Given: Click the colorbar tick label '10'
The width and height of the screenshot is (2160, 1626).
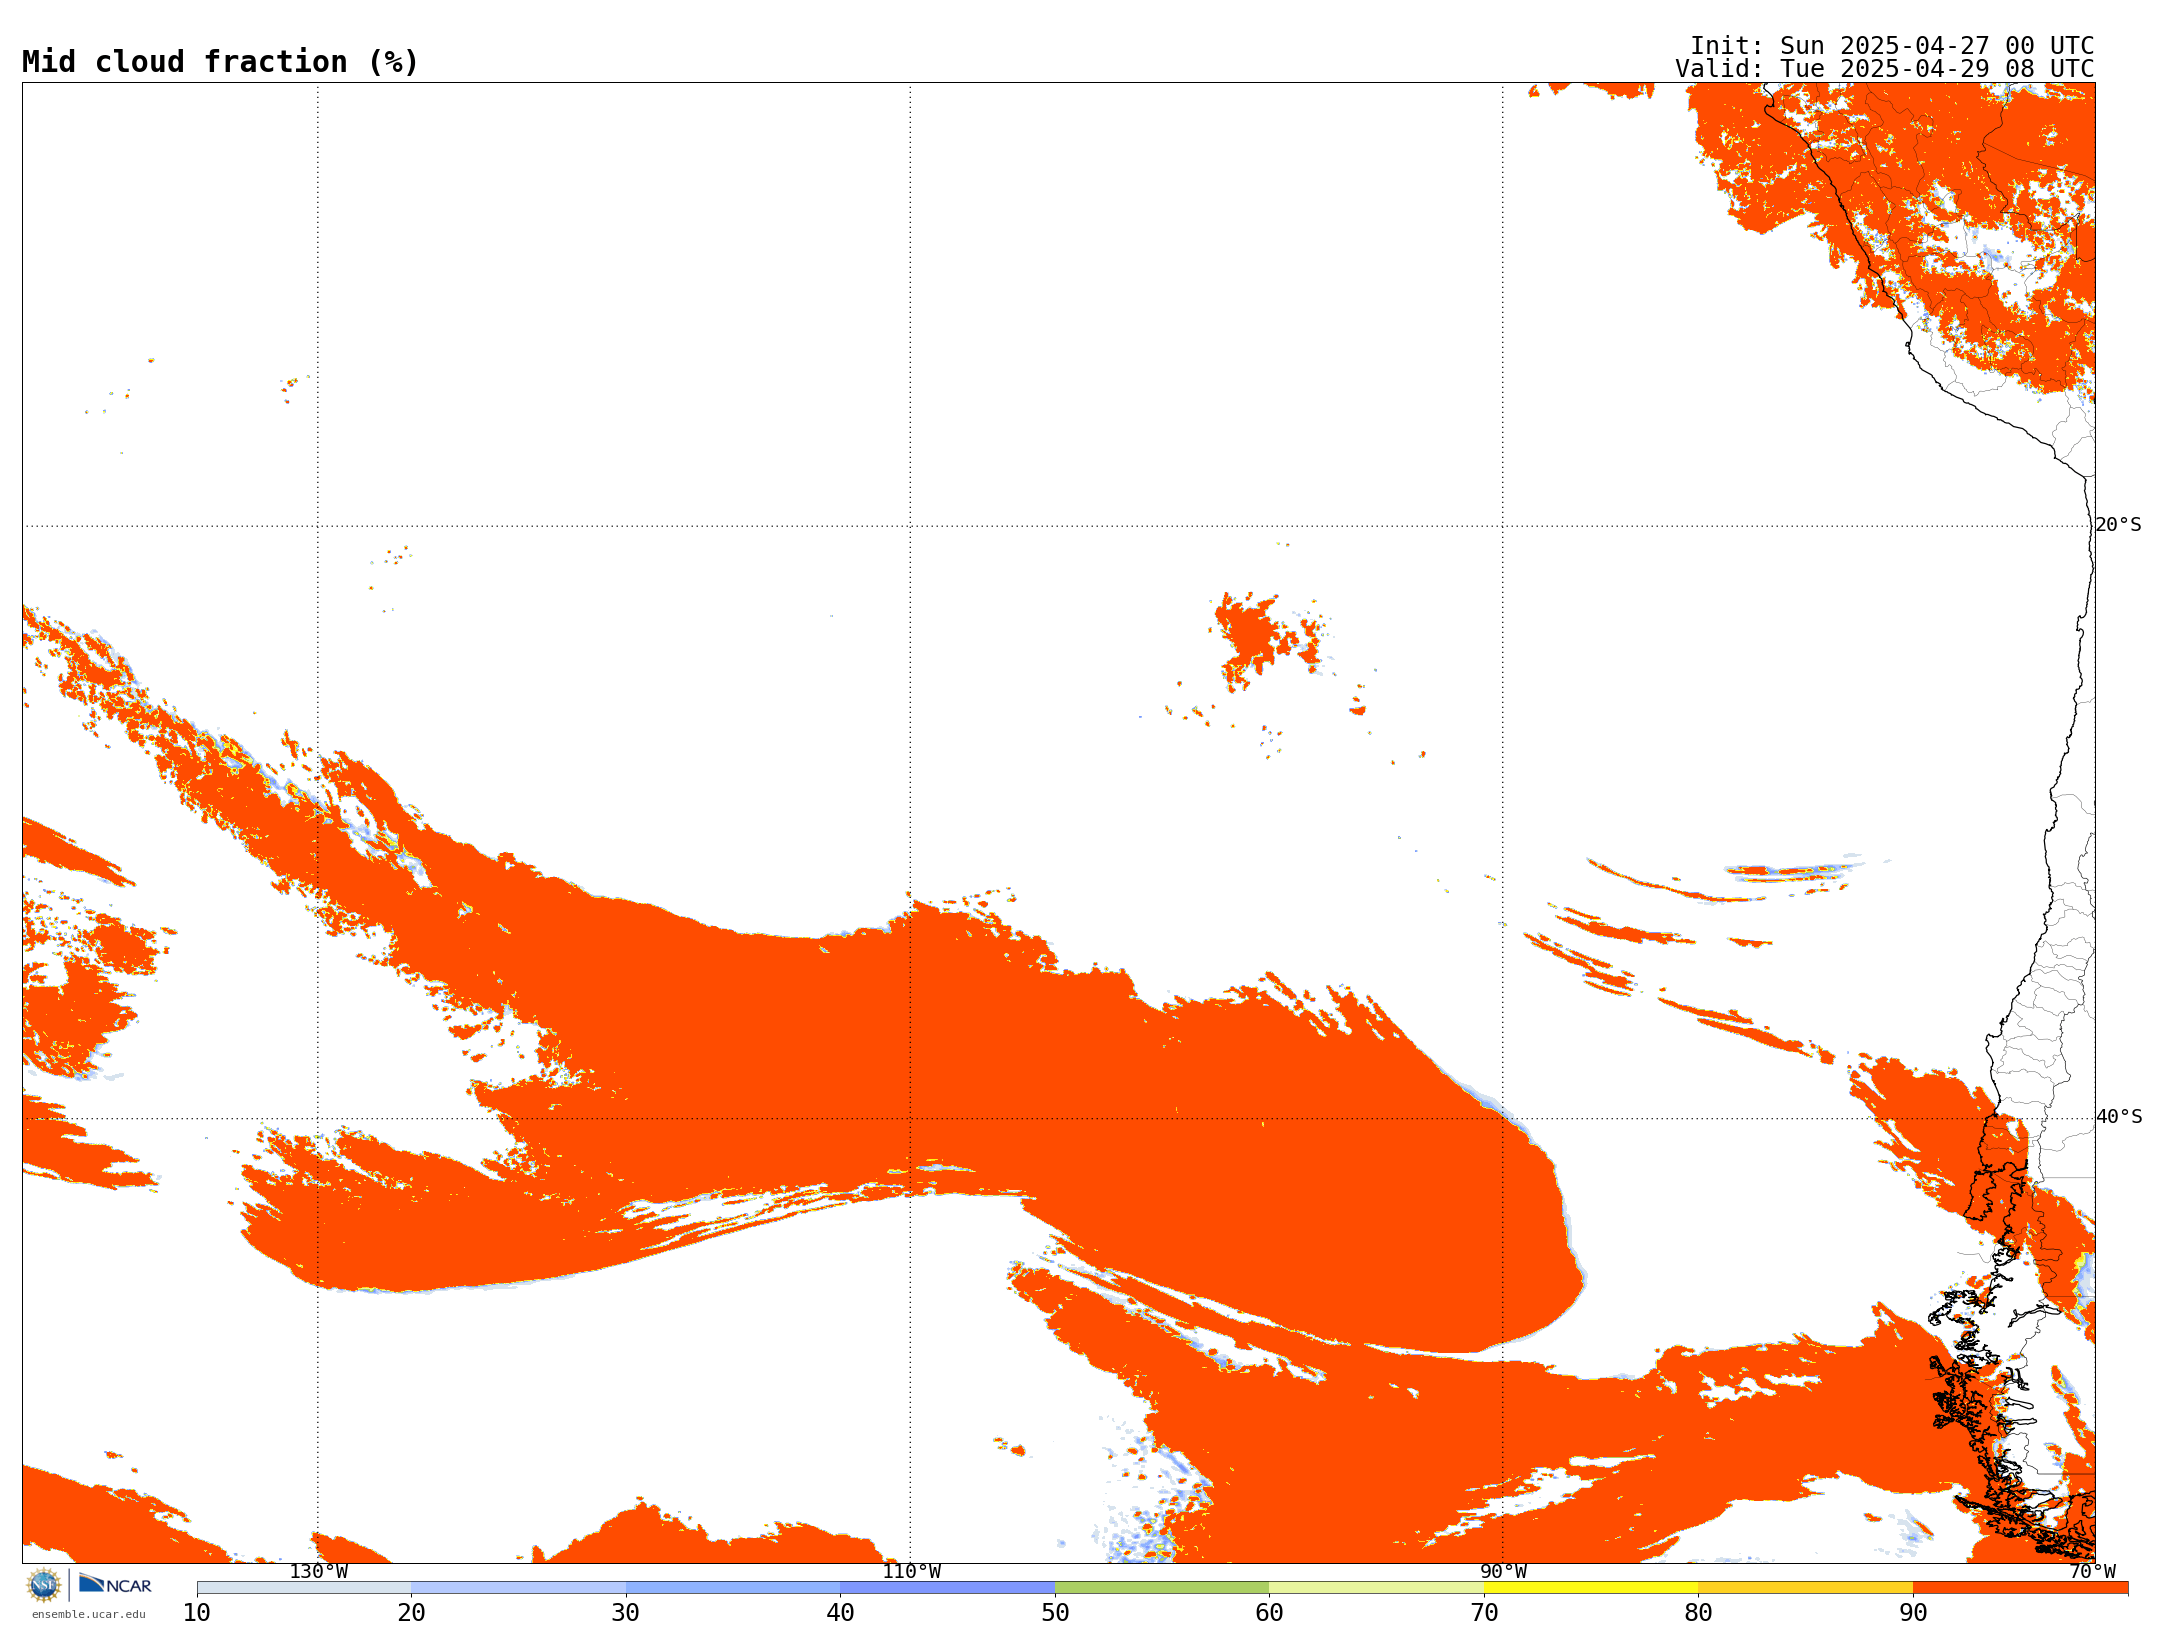Looking at the screenshot, I should click(197, 1612).
